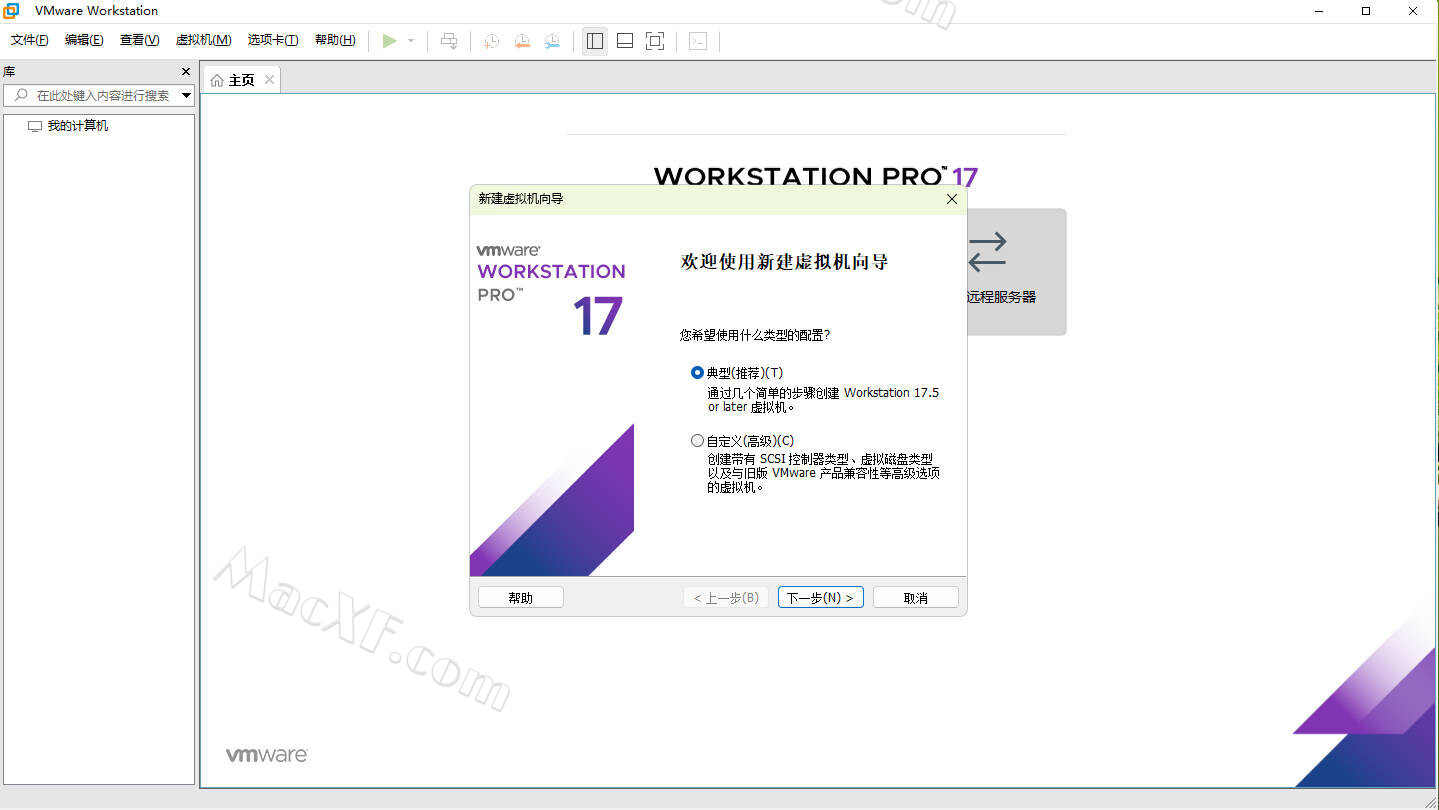
Task: Maximize the VMware Workstation window
Action: pos(1366,11)
